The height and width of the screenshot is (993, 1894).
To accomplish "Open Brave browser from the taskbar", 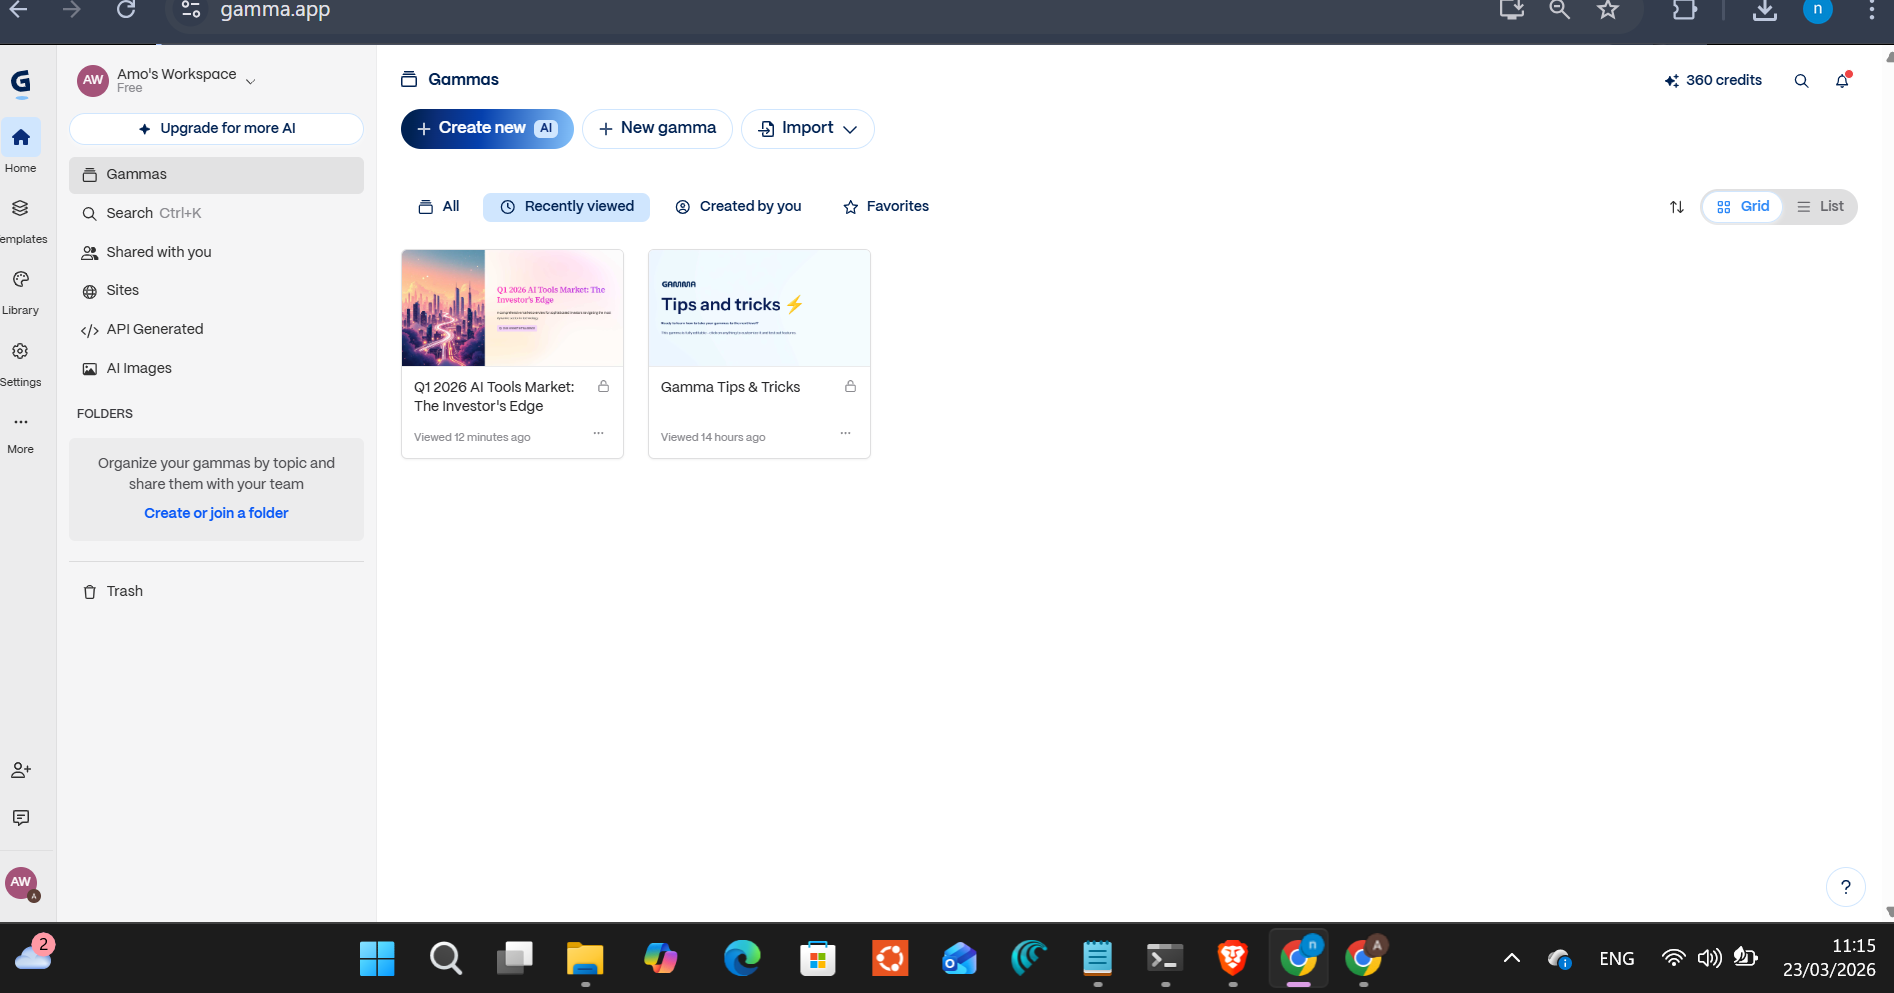I will pyautogui.click(x=1232, y=958).
